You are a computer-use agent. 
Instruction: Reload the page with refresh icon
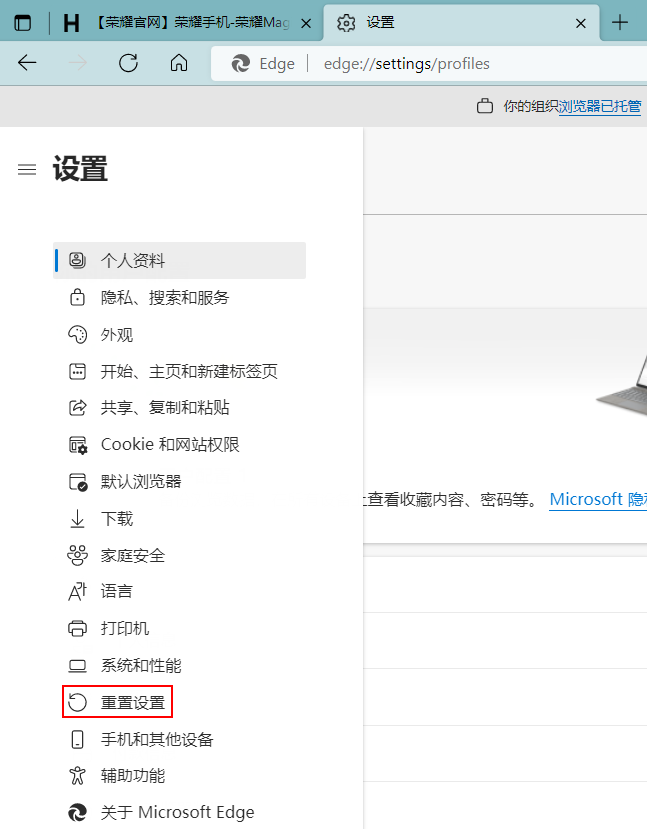click(x=128, y=63)
